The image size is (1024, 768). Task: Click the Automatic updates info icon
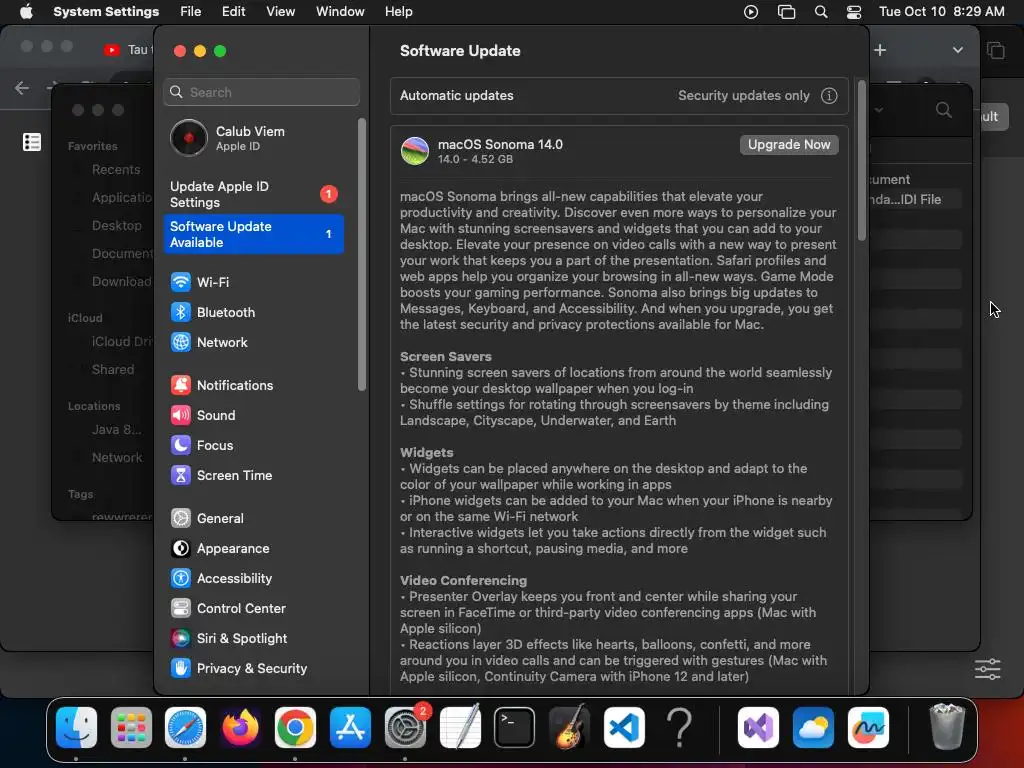(829, 96)
